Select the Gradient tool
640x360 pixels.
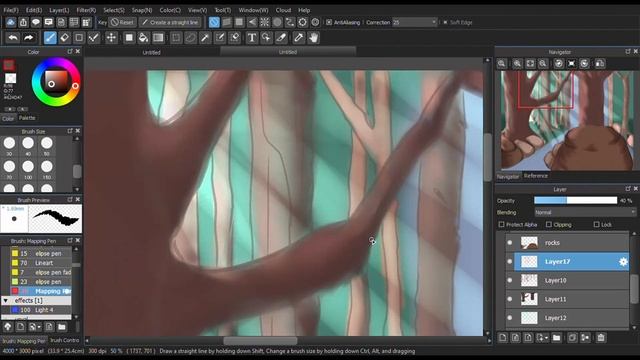158,38
